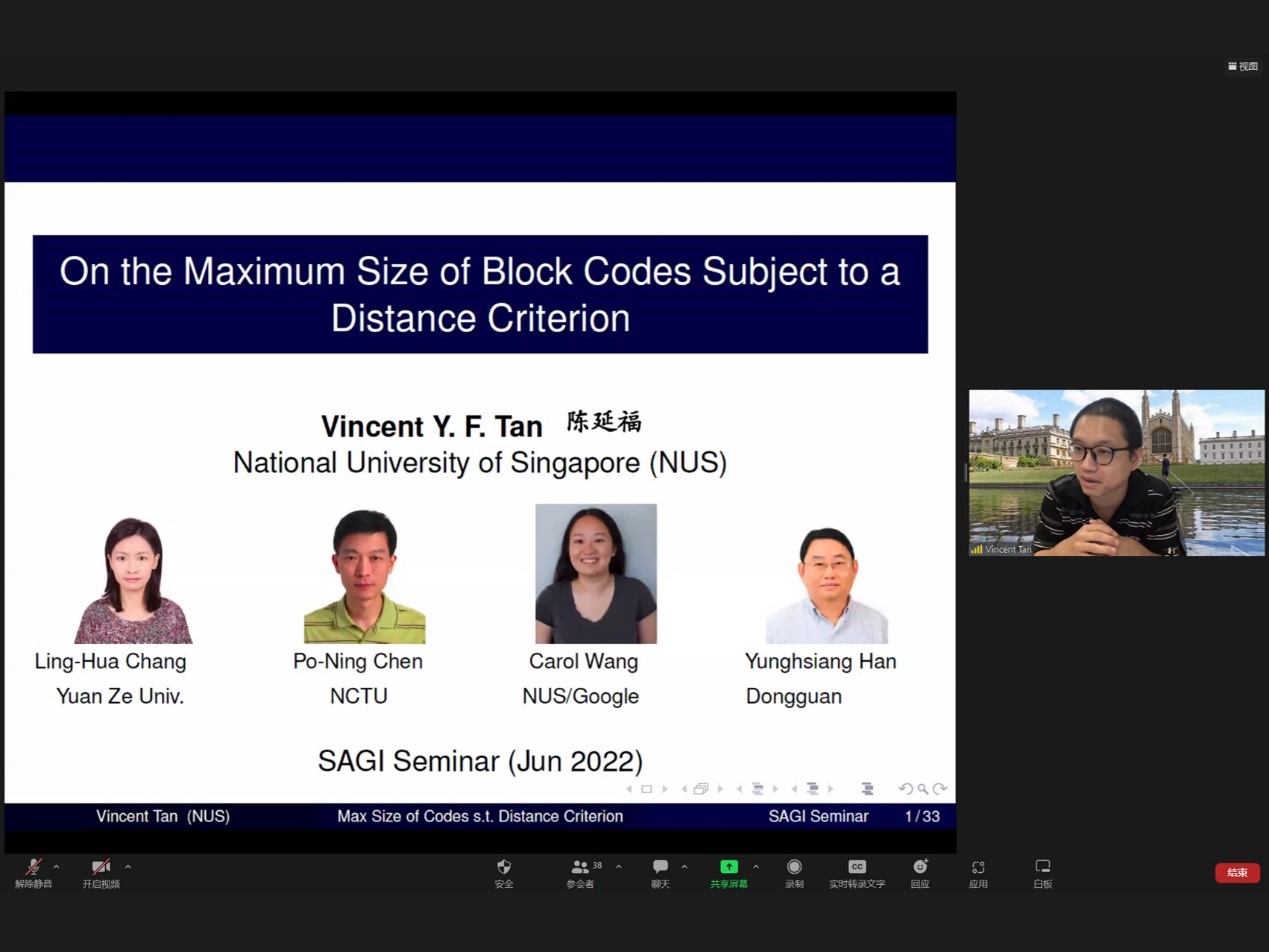Expand chat options arrow beside 聊天
Viewport: 1269px width, 952px height.
684,867
